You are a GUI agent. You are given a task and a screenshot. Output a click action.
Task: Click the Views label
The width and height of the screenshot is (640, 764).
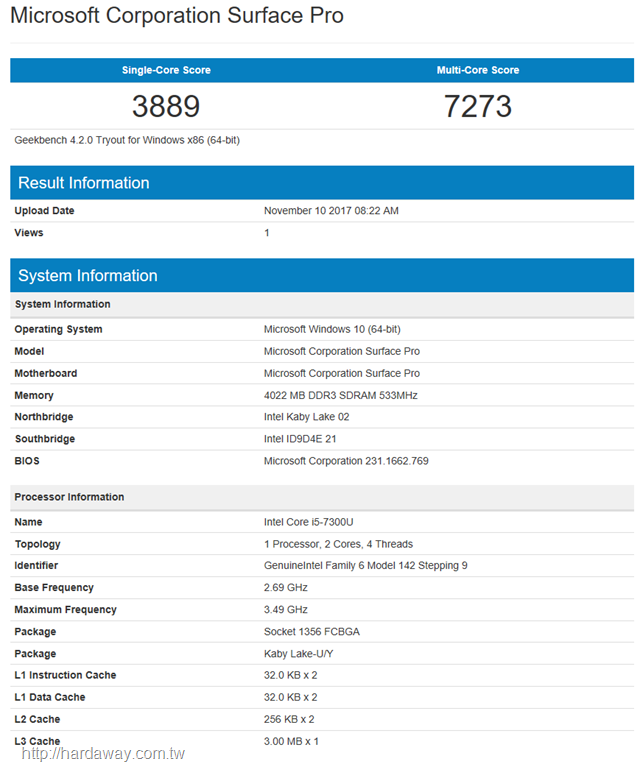point(29,233)
